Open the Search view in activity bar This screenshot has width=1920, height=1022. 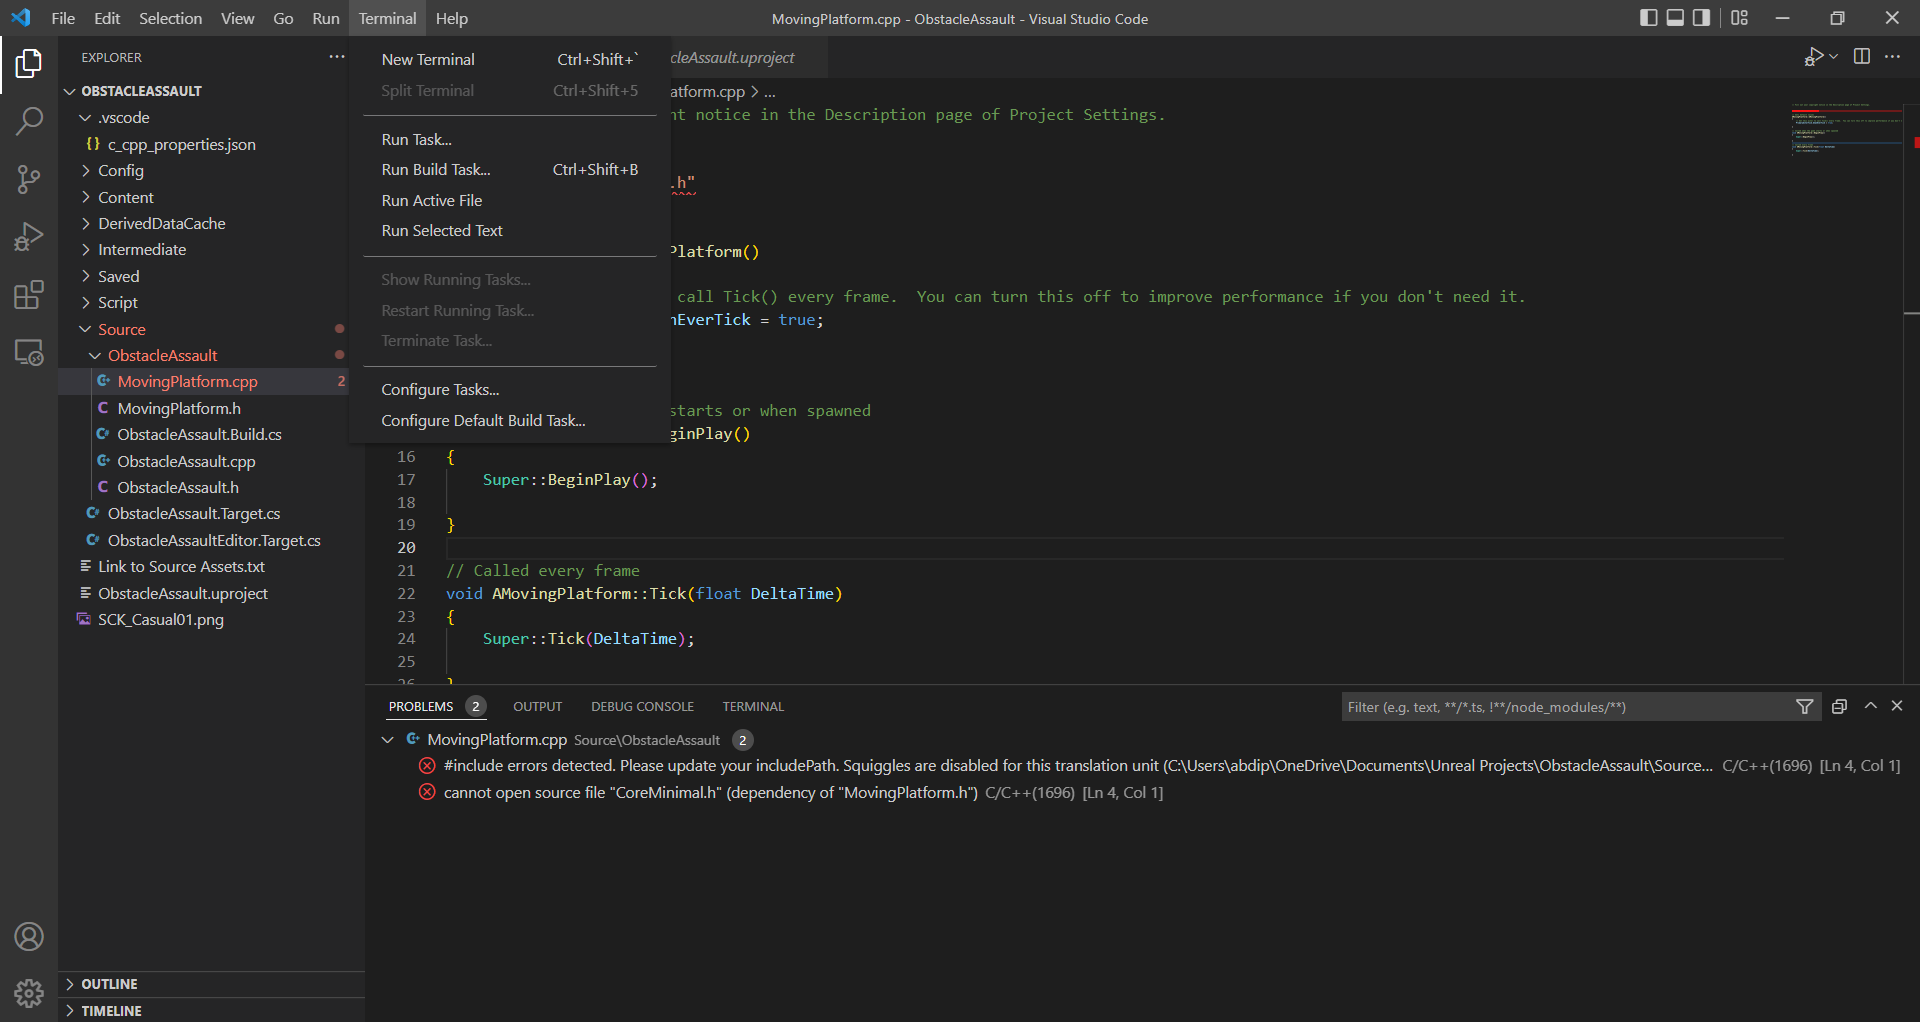point(29,122)
